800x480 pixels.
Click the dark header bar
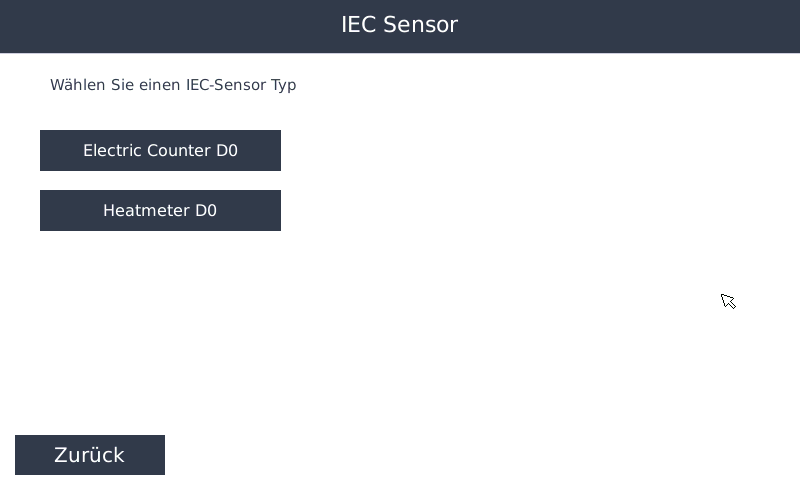point(600,26)
